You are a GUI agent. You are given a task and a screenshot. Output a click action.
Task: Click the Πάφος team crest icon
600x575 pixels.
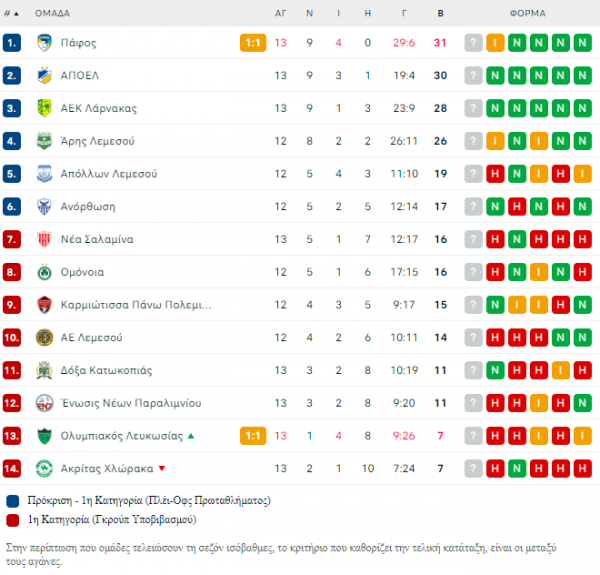pyautogui.click(x=44, y=42)
